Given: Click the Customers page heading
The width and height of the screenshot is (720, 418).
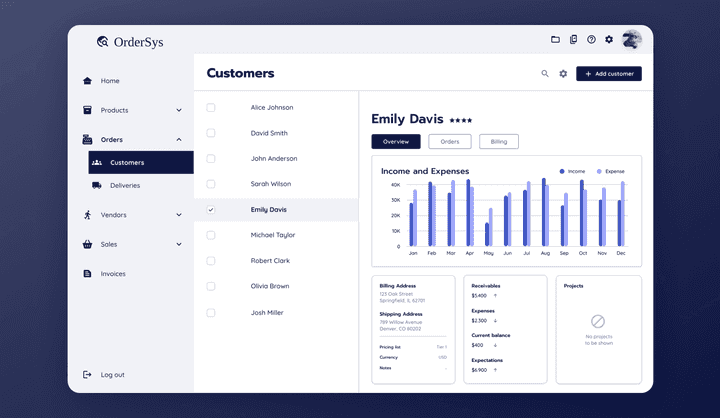Looking at the screenshot, I should (240, 73).
